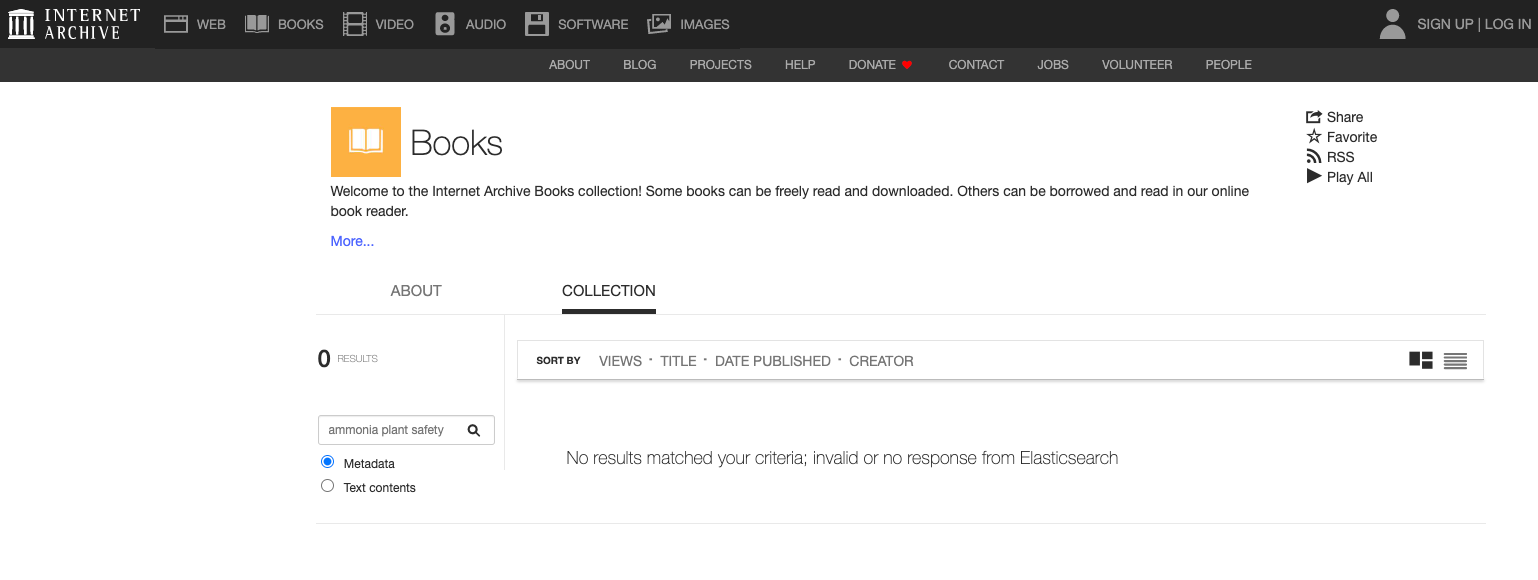Sort results by Views
This screenshot has width=1538, height=580.
coord(620,361)
